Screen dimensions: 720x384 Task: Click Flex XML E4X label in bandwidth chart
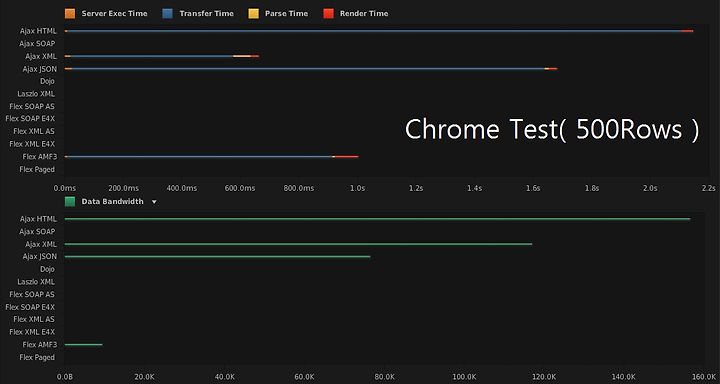pyautogui.click(x=32, y=332)
